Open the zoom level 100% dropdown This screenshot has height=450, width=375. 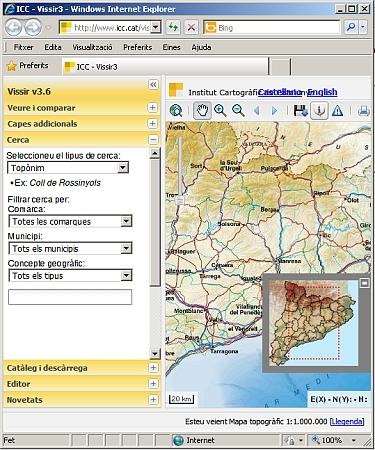click(x=354, y=440)
